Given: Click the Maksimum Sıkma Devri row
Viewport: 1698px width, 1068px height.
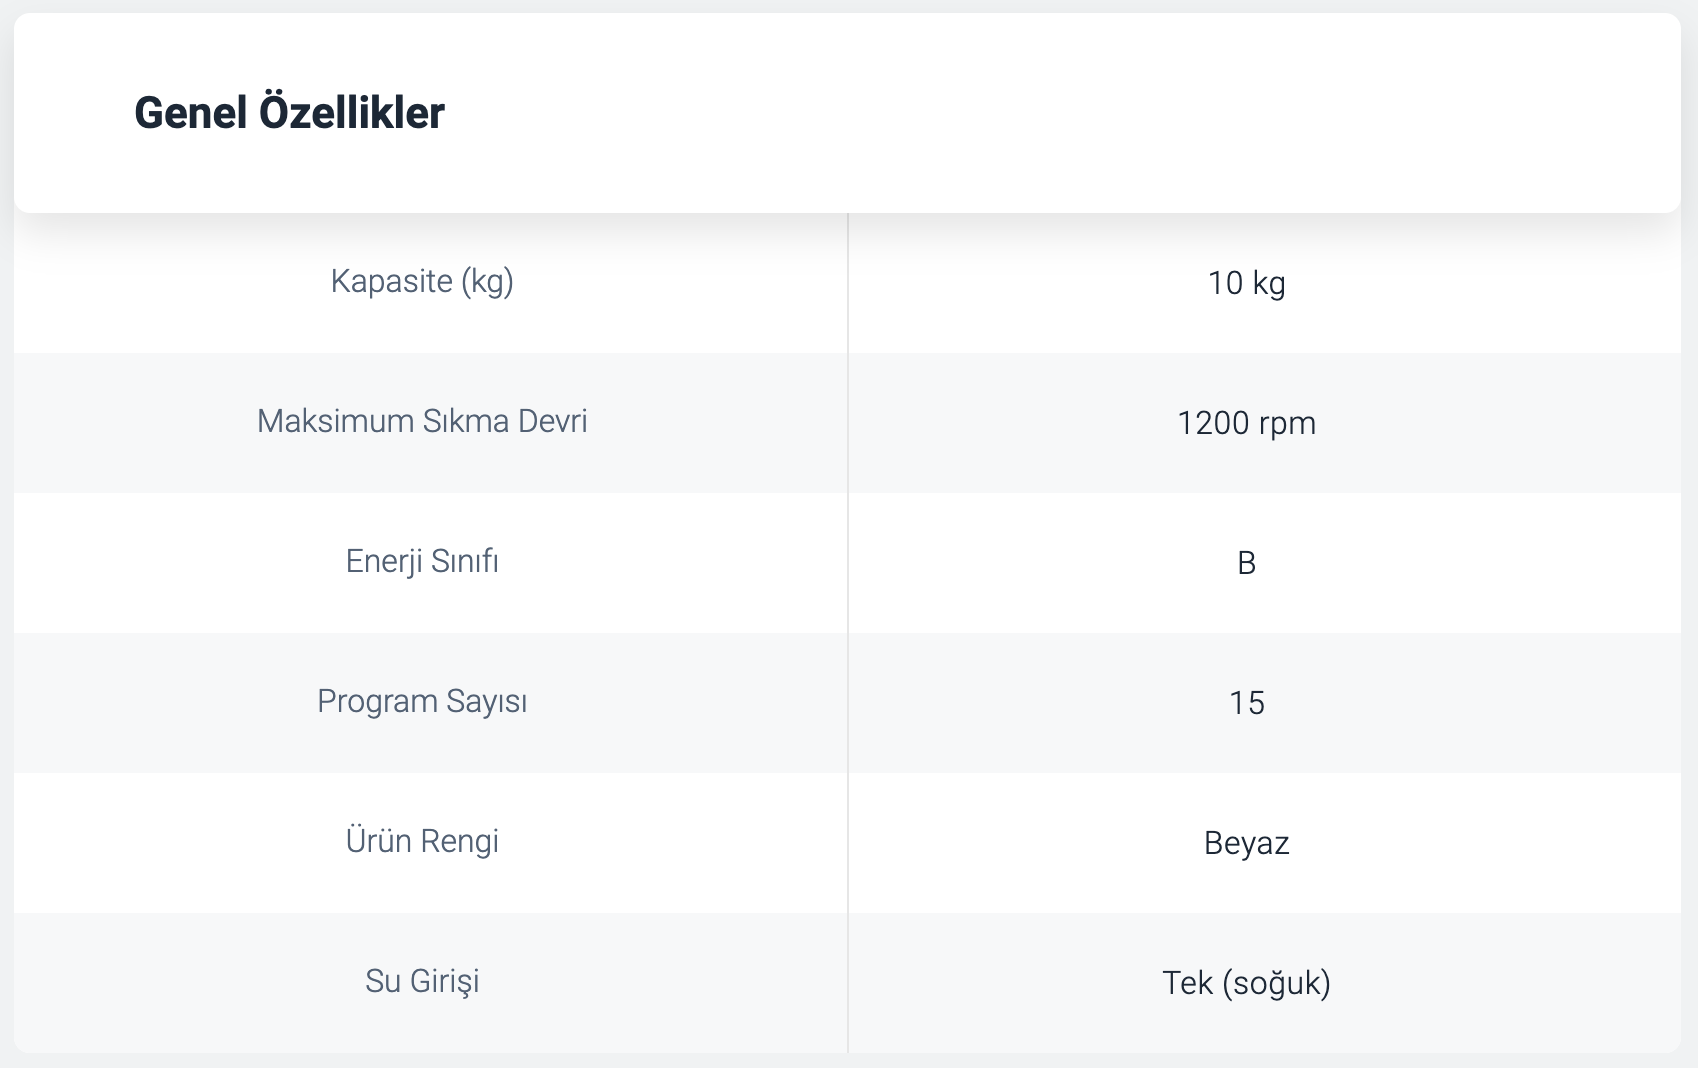Looking at the screenshot, I should tap(847, 423).
